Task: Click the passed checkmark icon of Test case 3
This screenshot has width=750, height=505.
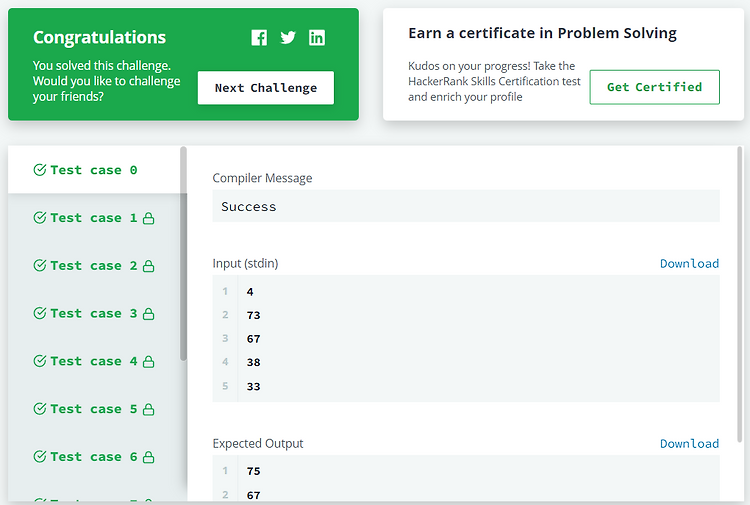Action: [40, 313]
